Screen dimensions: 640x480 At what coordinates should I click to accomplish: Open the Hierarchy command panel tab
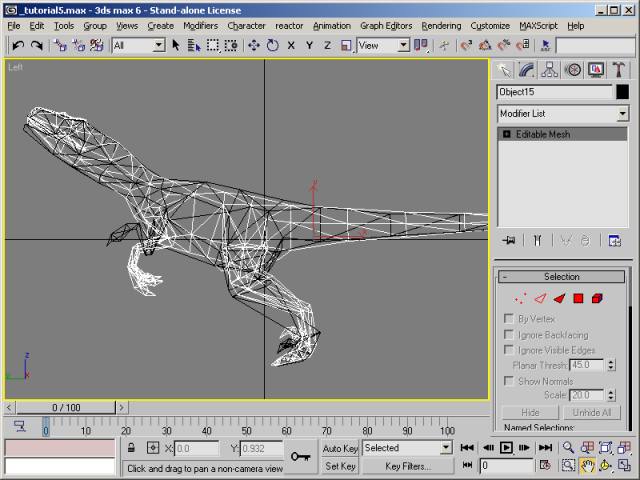pos(549,69)
